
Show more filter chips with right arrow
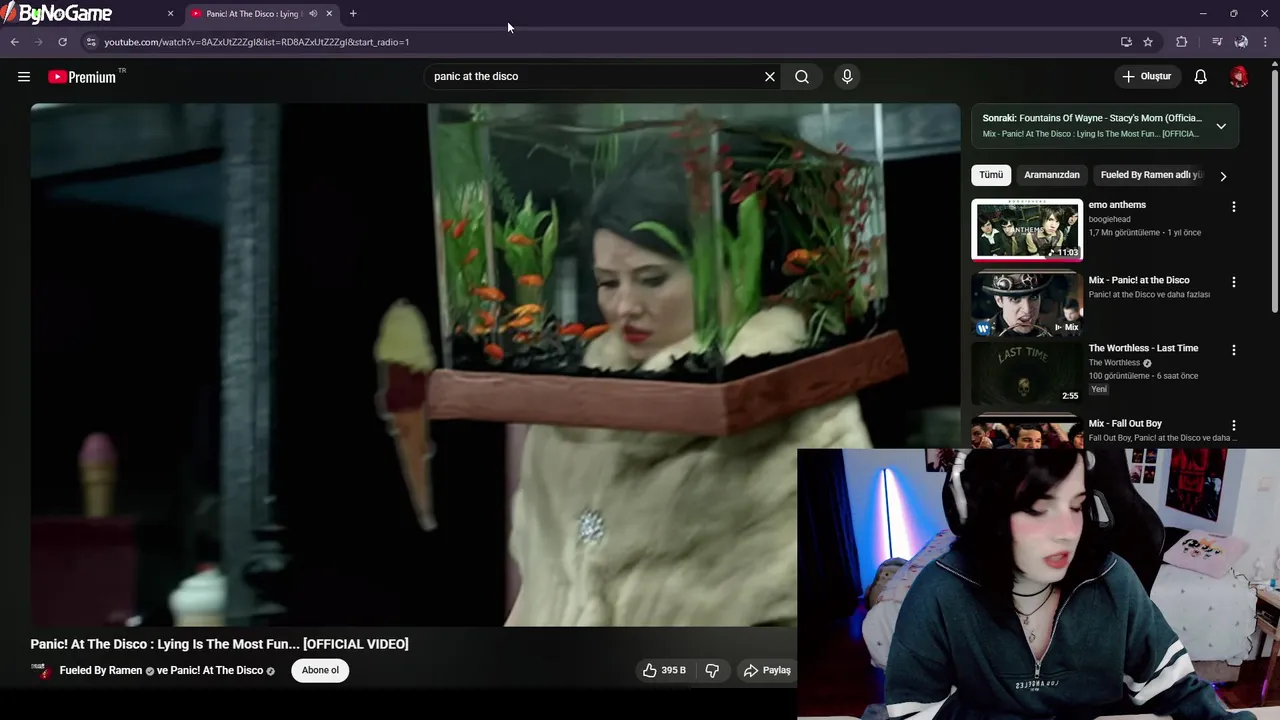1222,176
